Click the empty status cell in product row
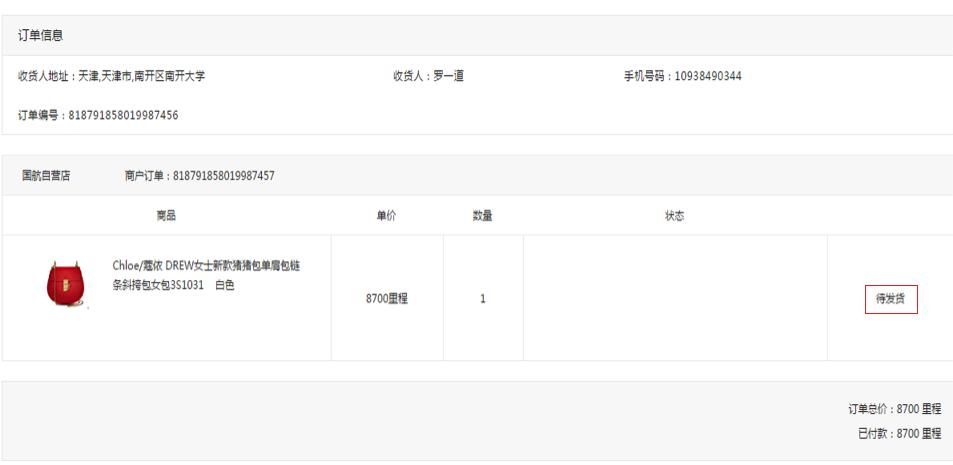This screenshot has width=953, height=465. (675, 298)
